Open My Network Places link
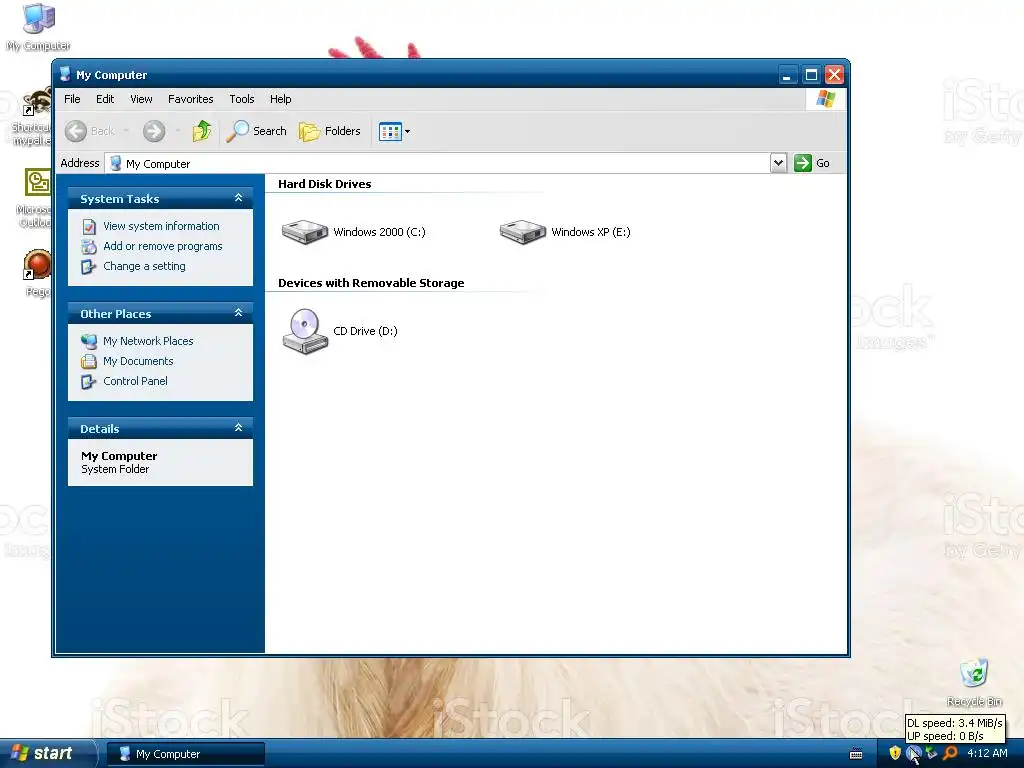 tap(148, 341)
